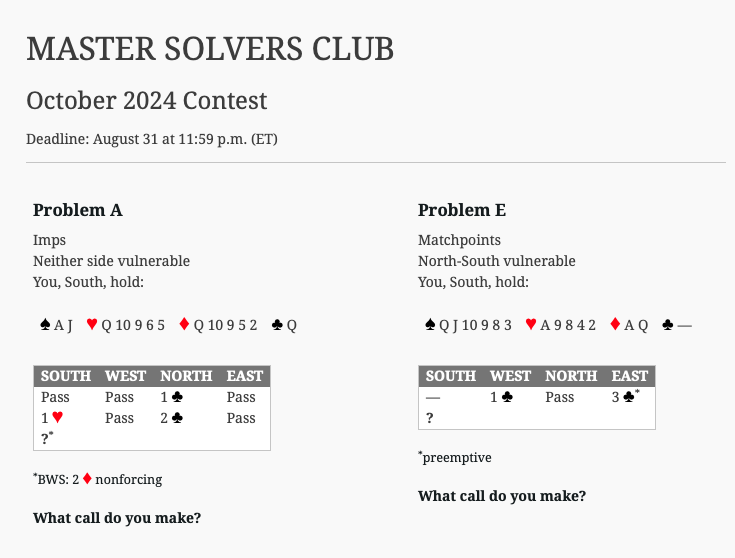Click the red heart icon in Problem E hand
This screenshot has width=735, height=558.
(x=531, y=324)
